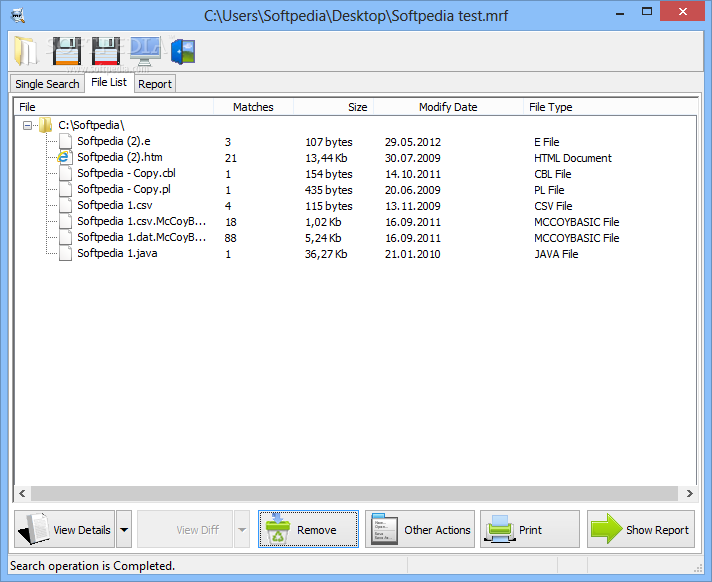Click the first black floppy disk save icon
The width and height of the screenshot is (712, 582).
coord(67,51)
